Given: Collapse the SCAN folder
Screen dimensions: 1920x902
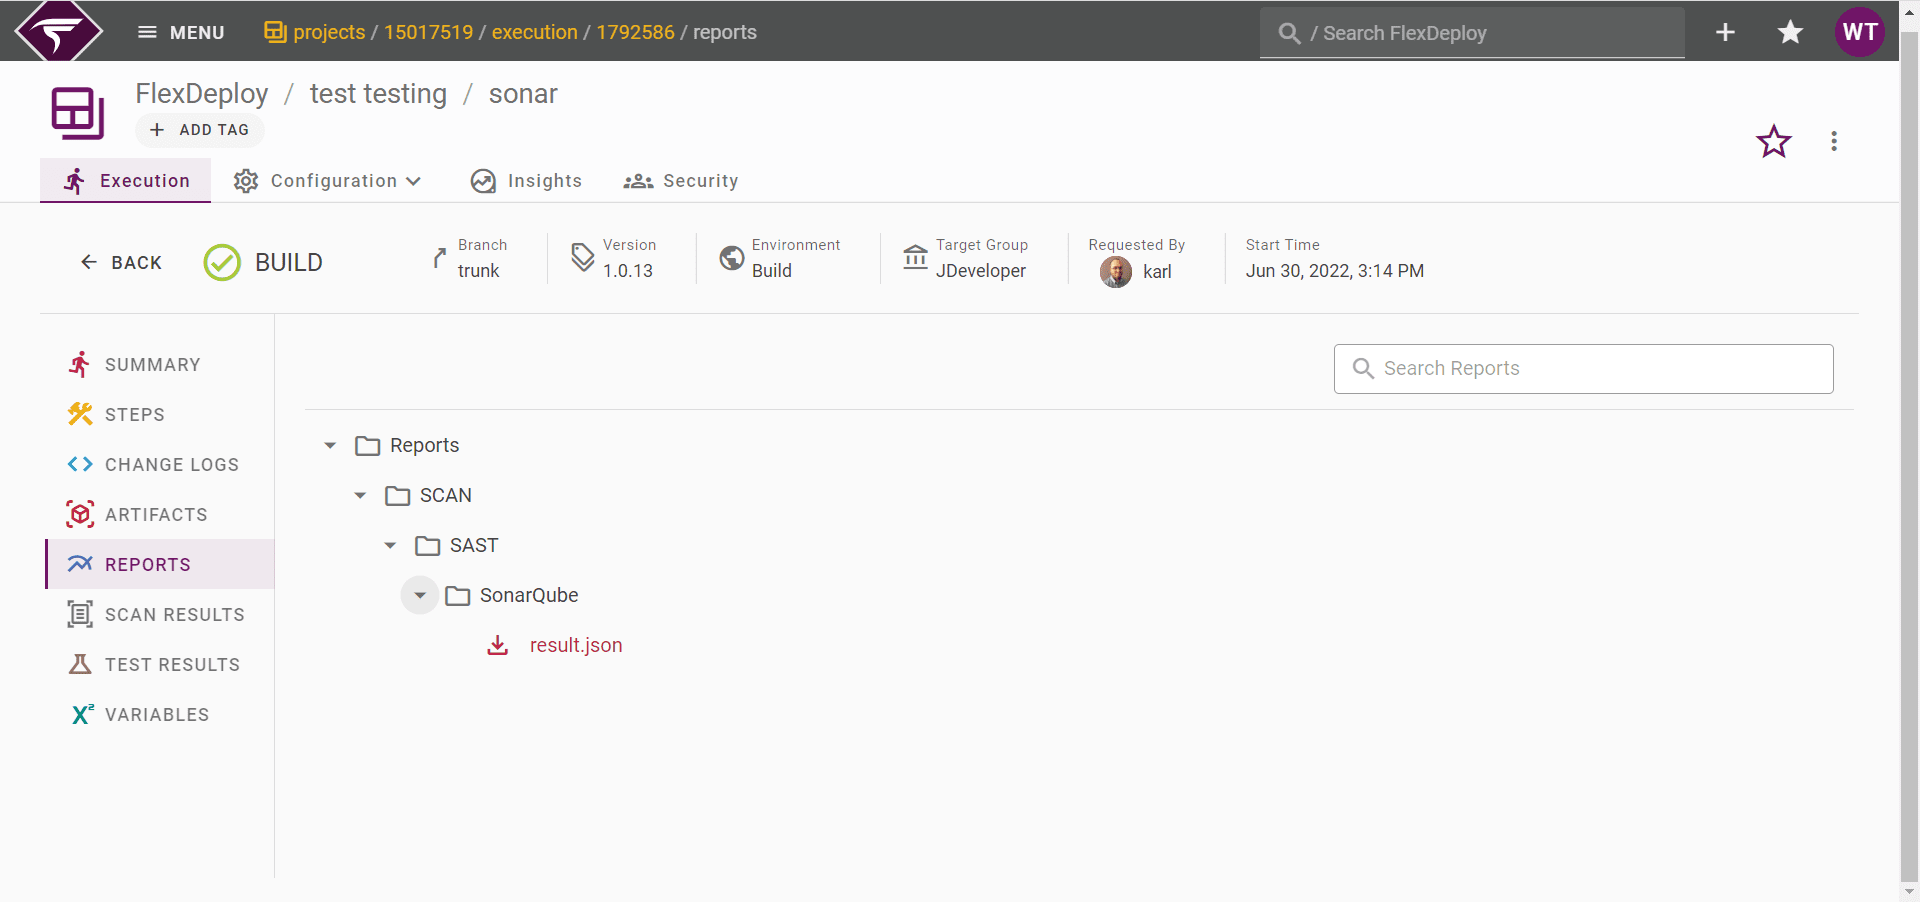Looking at the screenshot, I should (360, 495).
